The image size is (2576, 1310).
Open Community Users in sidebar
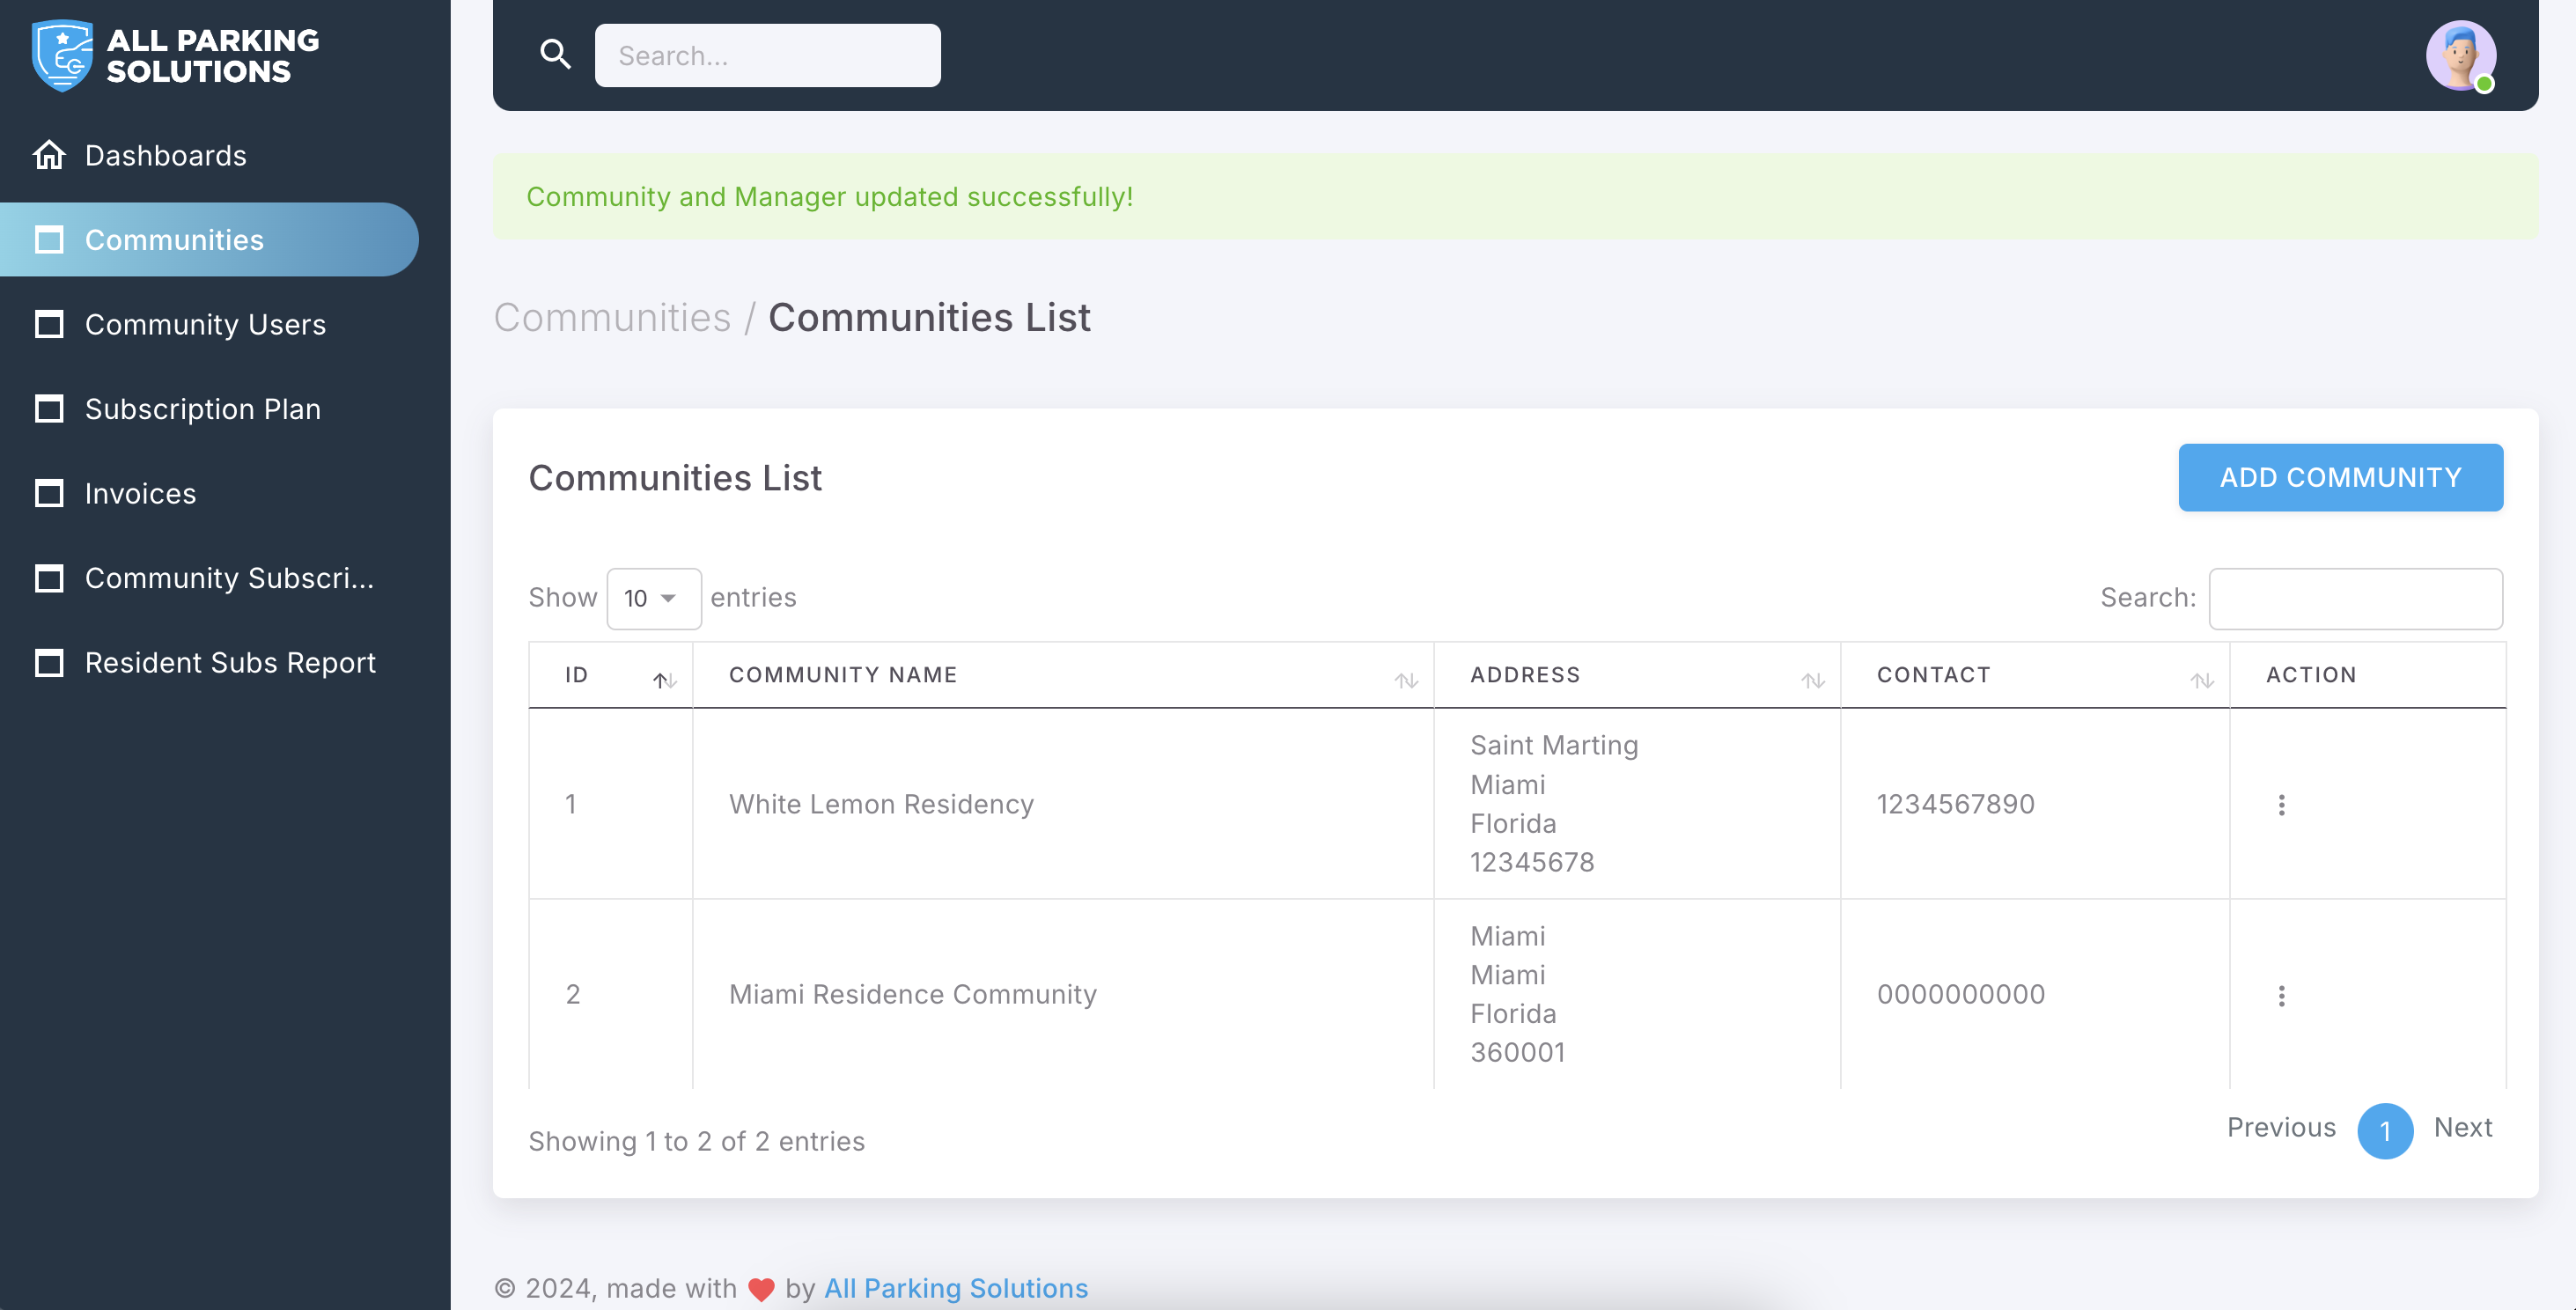tap(205, 325)
